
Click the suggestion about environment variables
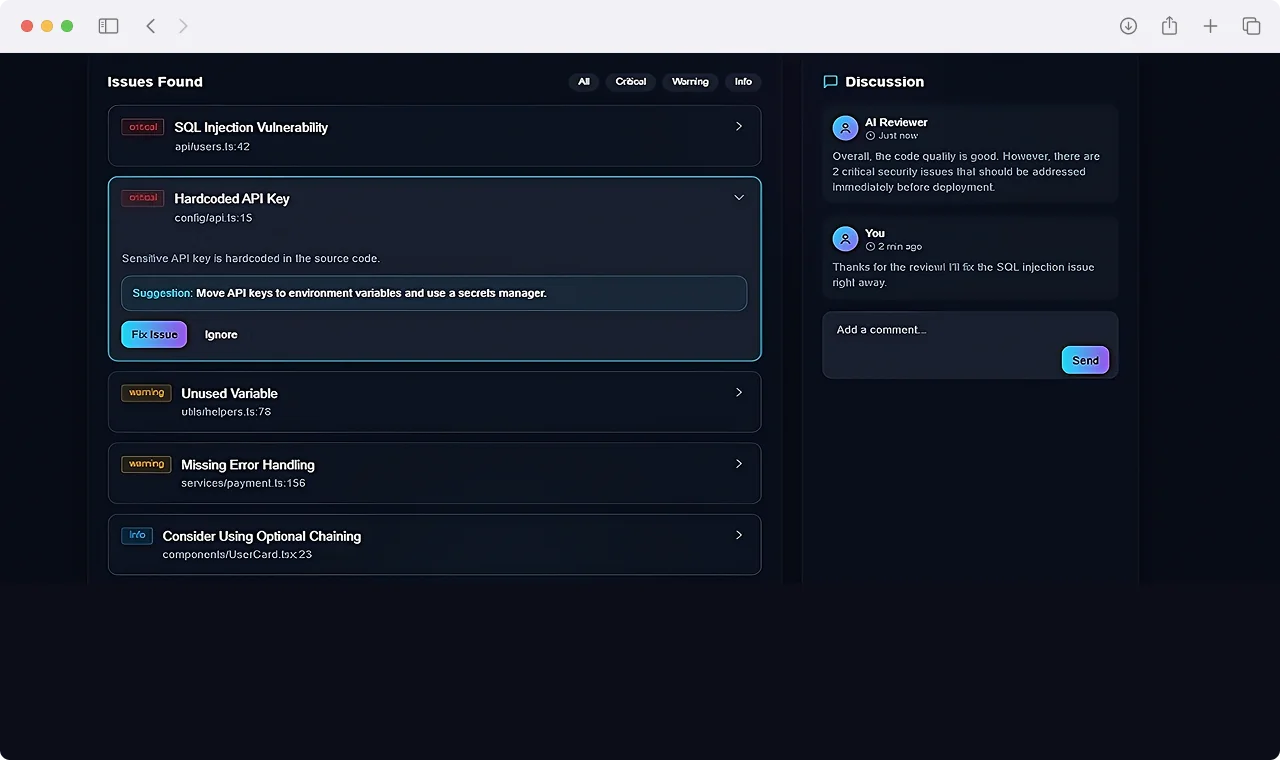(x=434, y=294)
